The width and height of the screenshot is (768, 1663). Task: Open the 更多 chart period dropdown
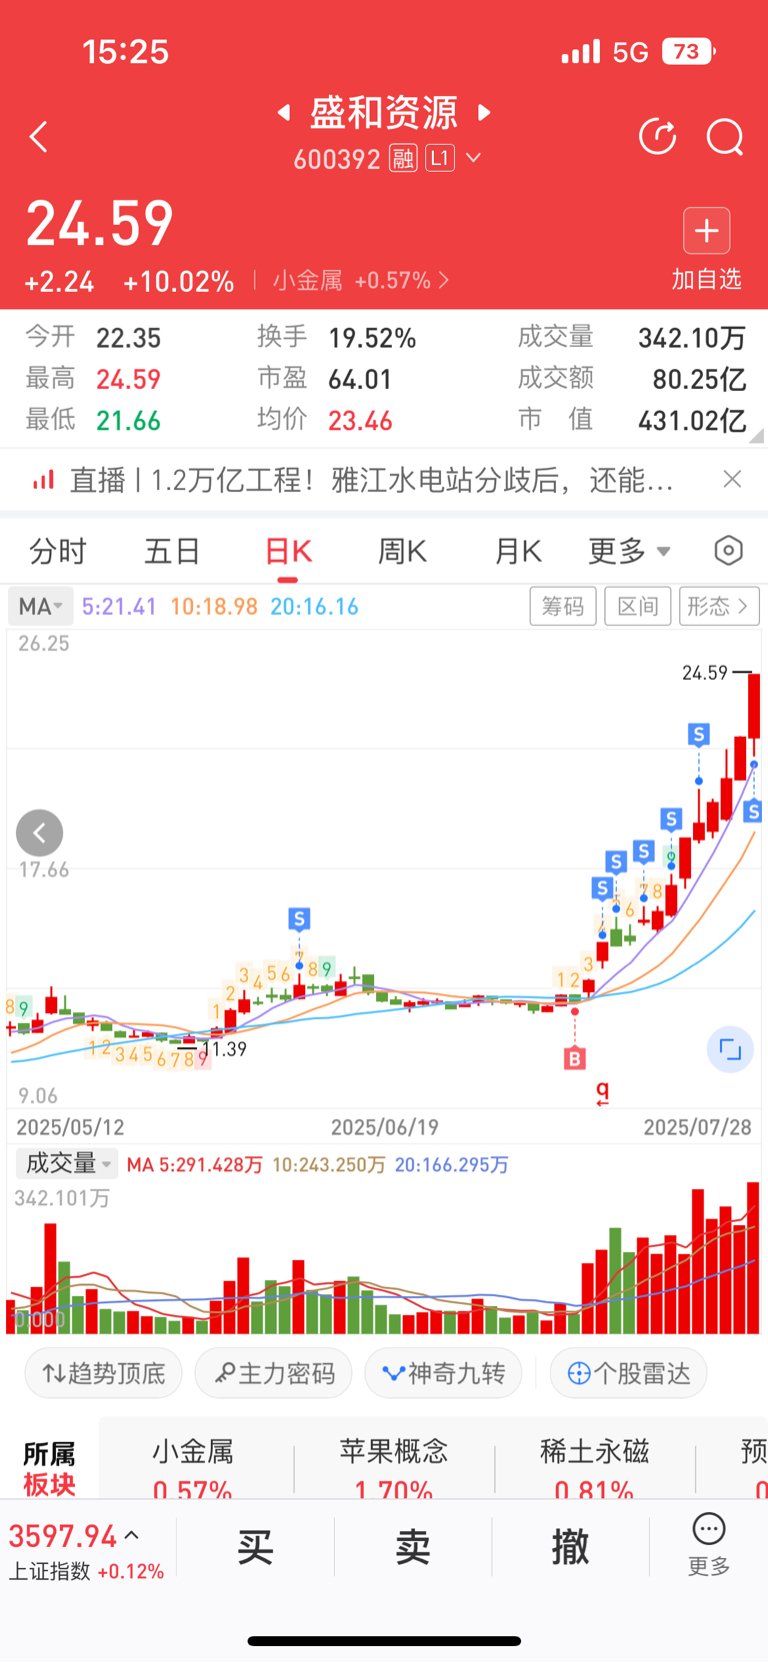(629, 551)
